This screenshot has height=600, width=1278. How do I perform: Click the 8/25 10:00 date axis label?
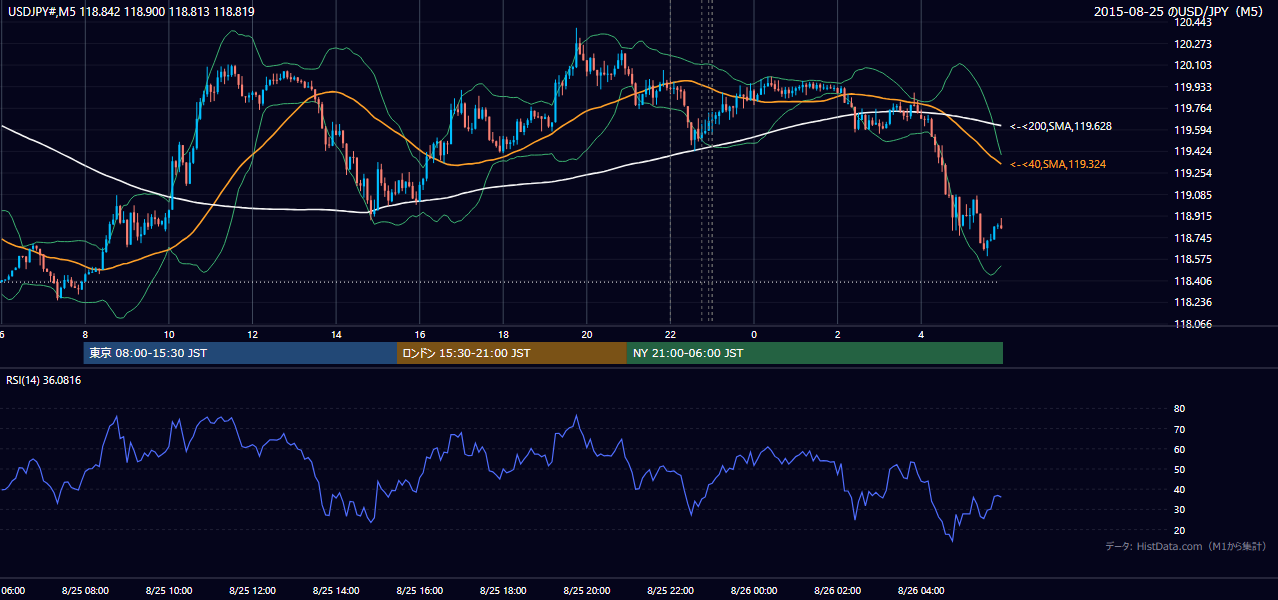168,590
